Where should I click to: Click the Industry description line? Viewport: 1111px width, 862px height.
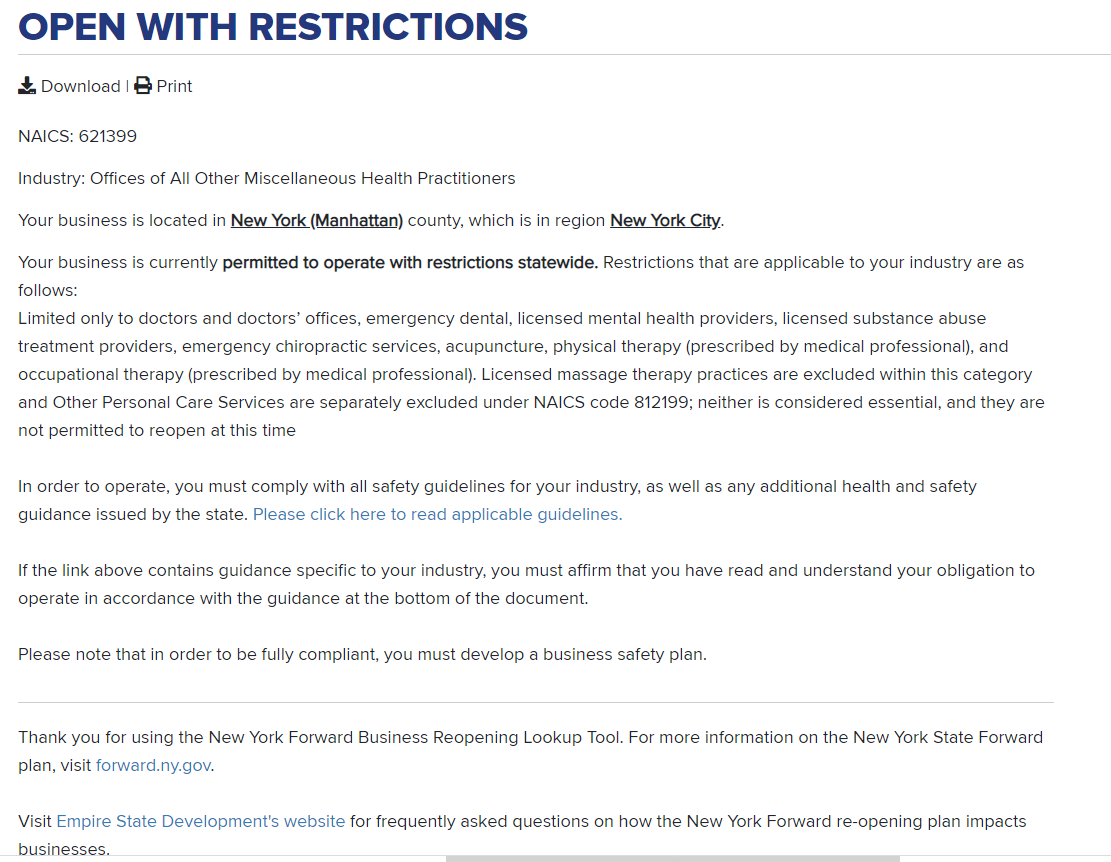267,178
